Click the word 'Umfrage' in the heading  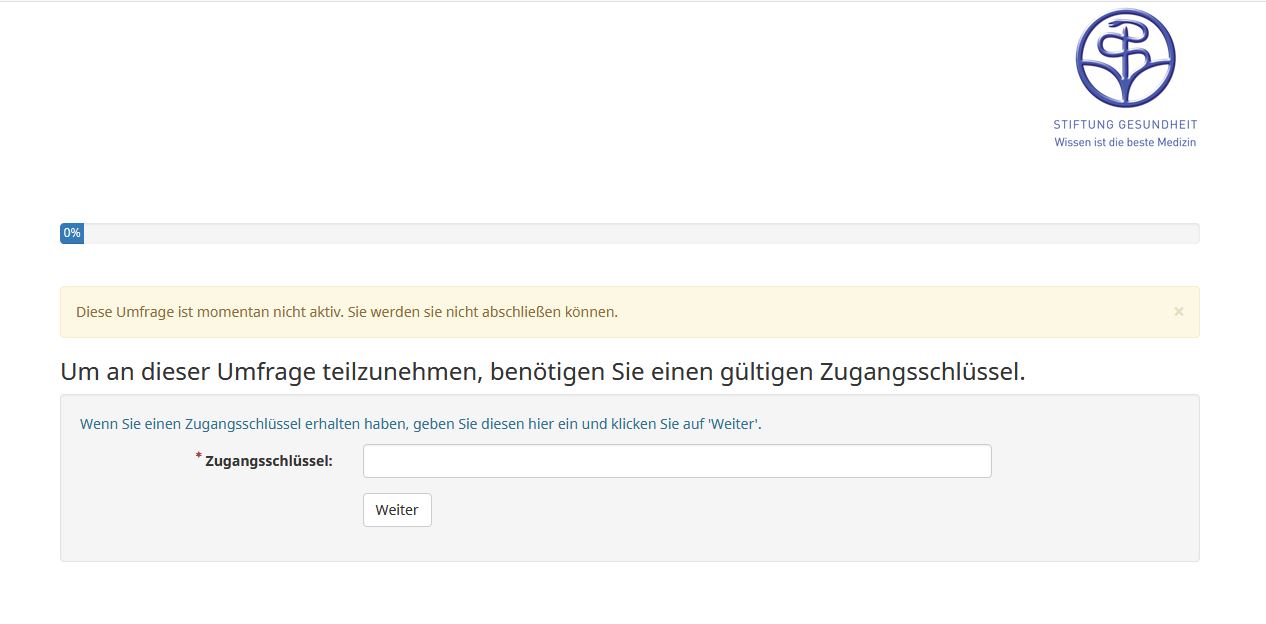pos(267,372)
